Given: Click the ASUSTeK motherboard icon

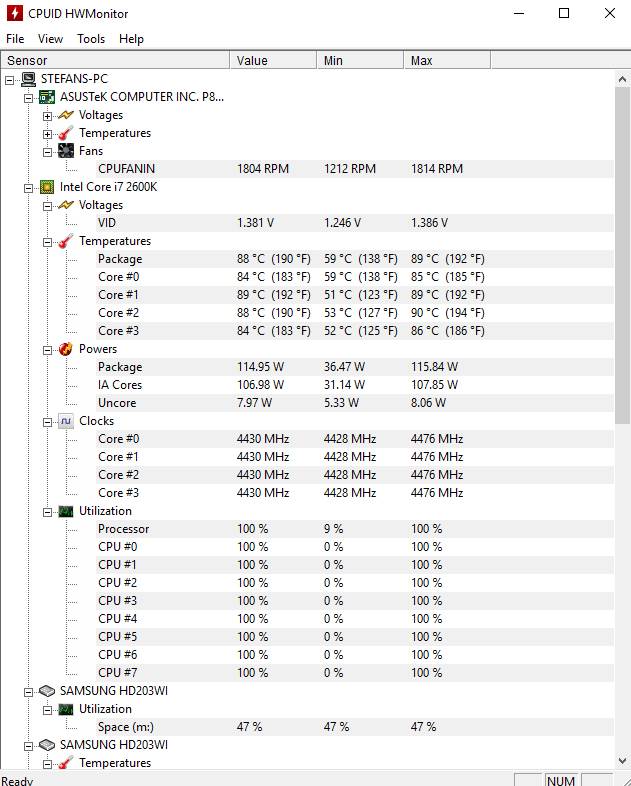Looking at the screenshot, I should point(47,97).
